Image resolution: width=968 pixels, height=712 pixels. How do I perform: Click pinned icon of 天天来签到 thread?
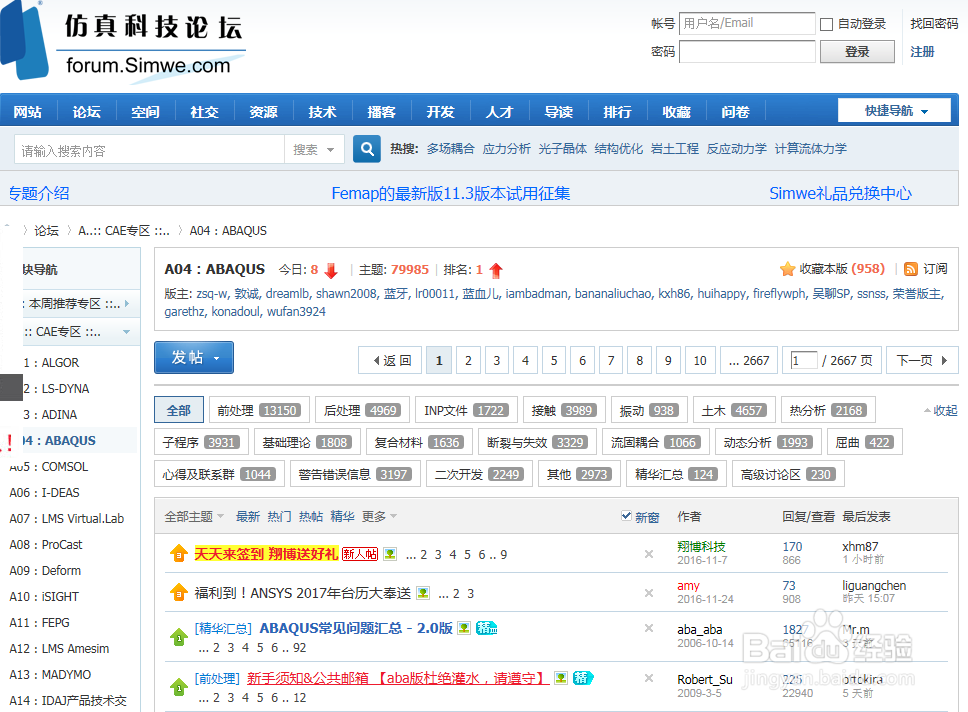(x=179, y=554)
